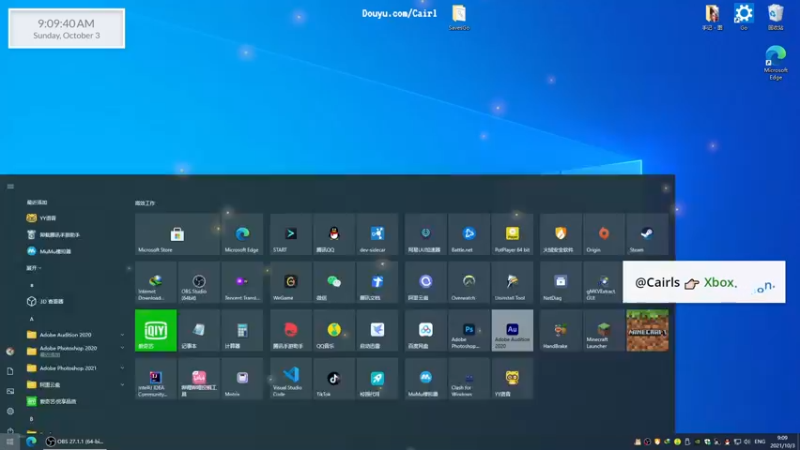This screenshot has height=450, width=800.
Task: Open the HandBrake tile
Action: click(560, 330)
